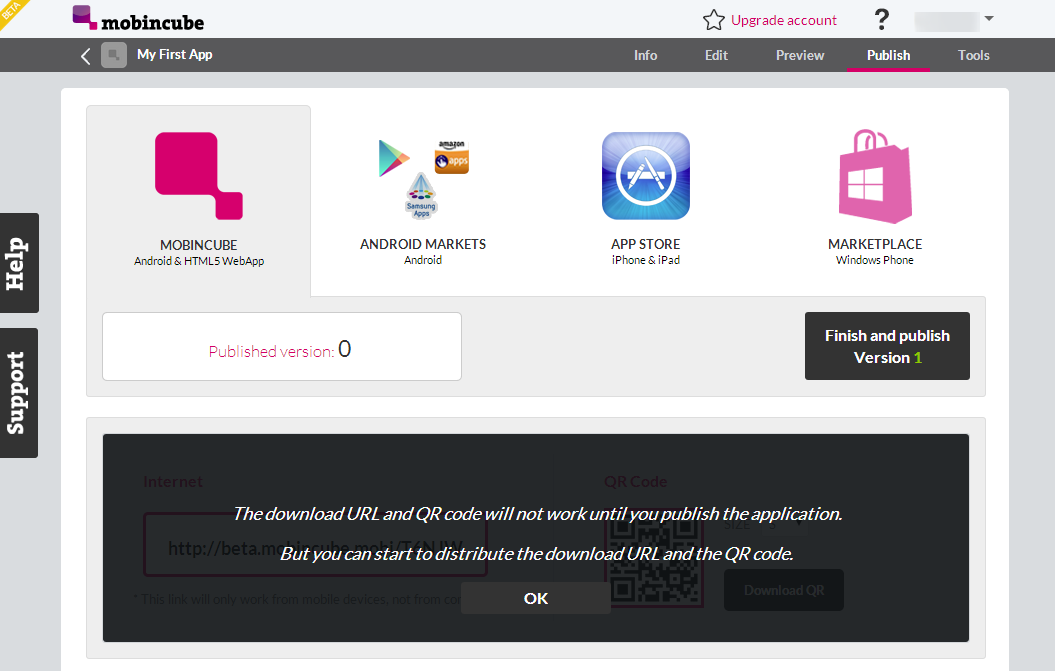
Task: Click the ANDROID MARKETS label
Action: 423,244
